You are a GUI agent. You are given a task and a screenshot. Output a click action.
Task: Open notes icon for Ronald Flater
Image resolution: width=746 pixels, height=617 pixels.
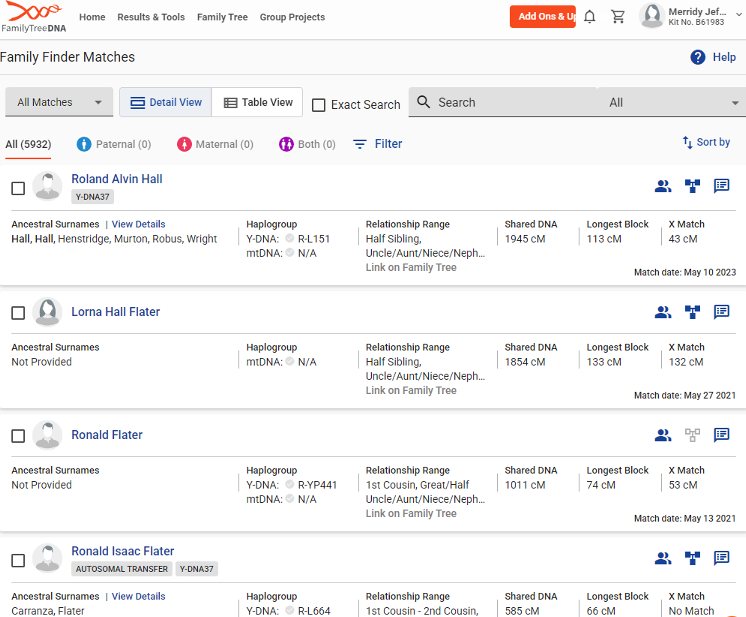(721, 435)
